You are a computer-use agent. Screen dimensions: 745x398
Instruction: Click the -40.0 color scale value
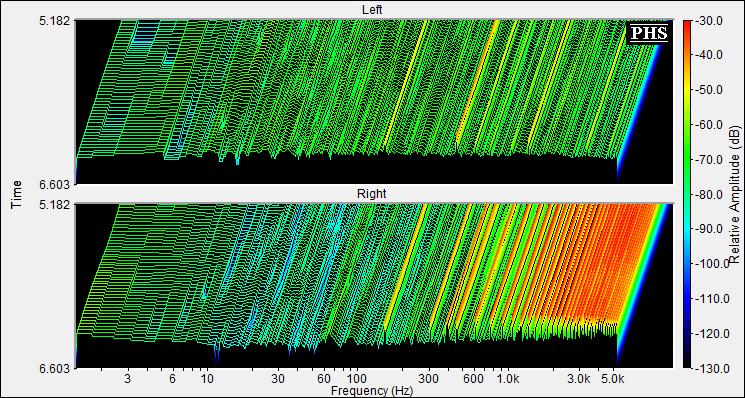[x=709, y=55]
